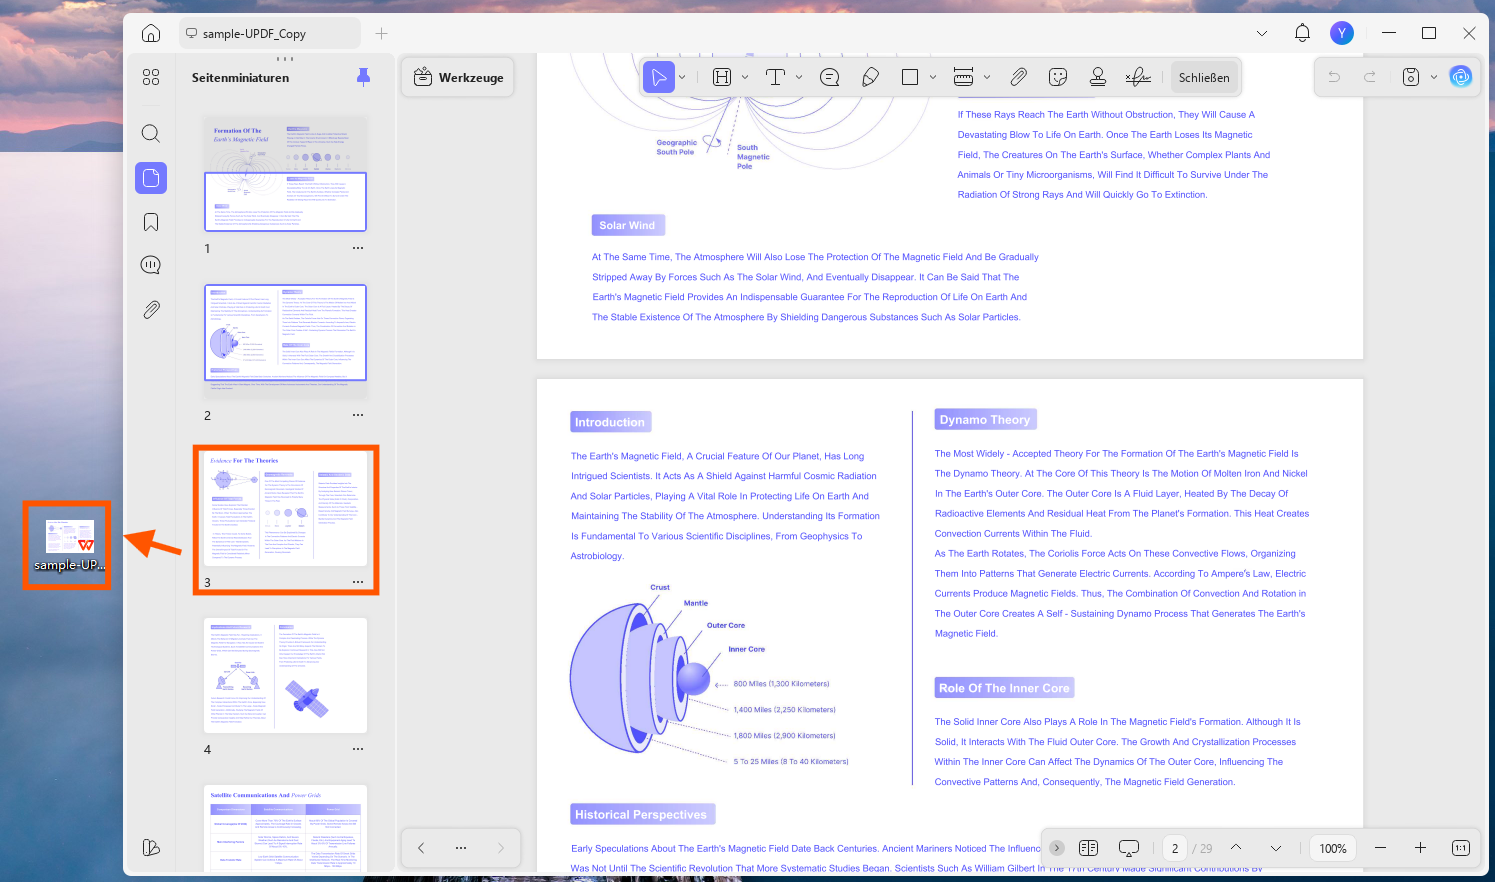Click the layers icon at sidebar bottom

151,847
